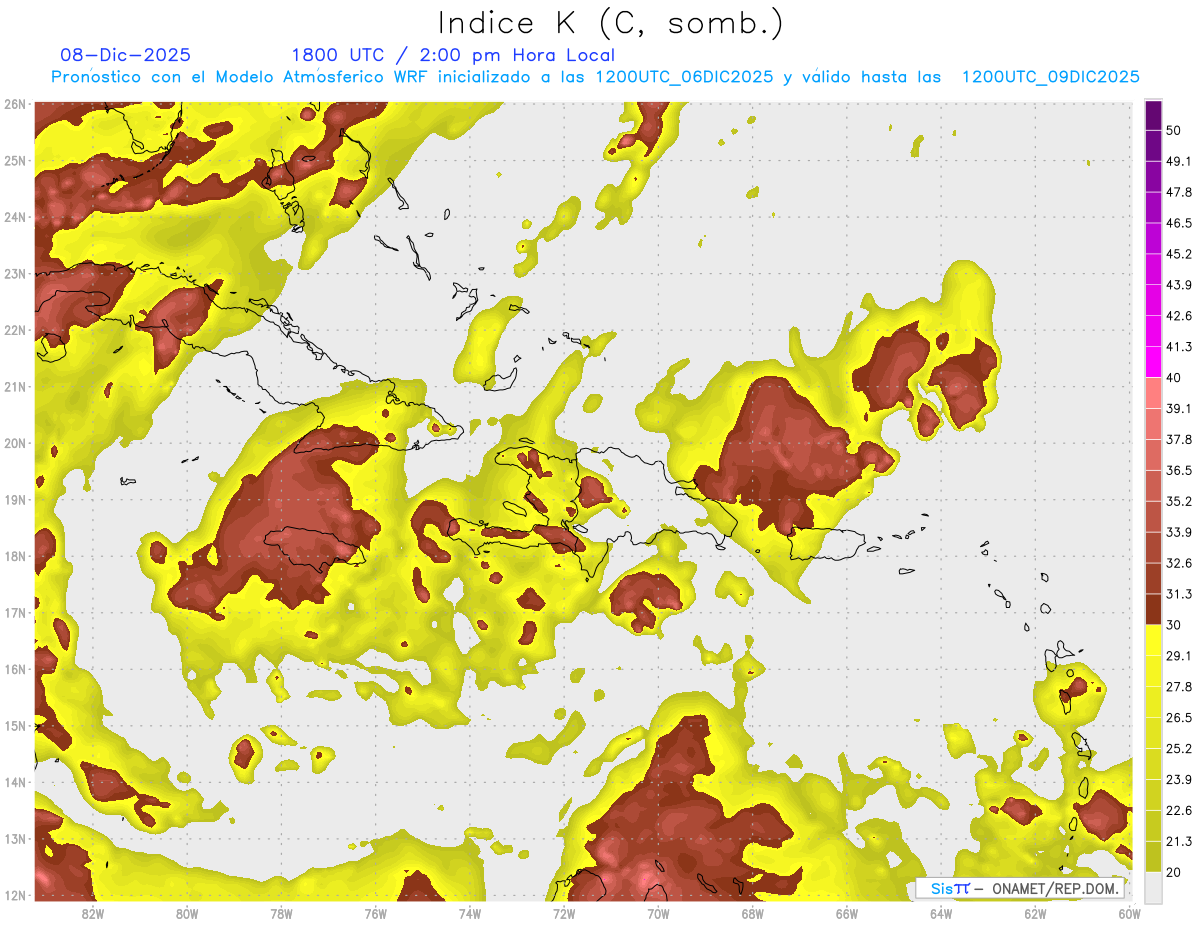Click the legend value "37.8"
The height and width of the screenshot is (927, 1200).
click(x=1178, y=440)
